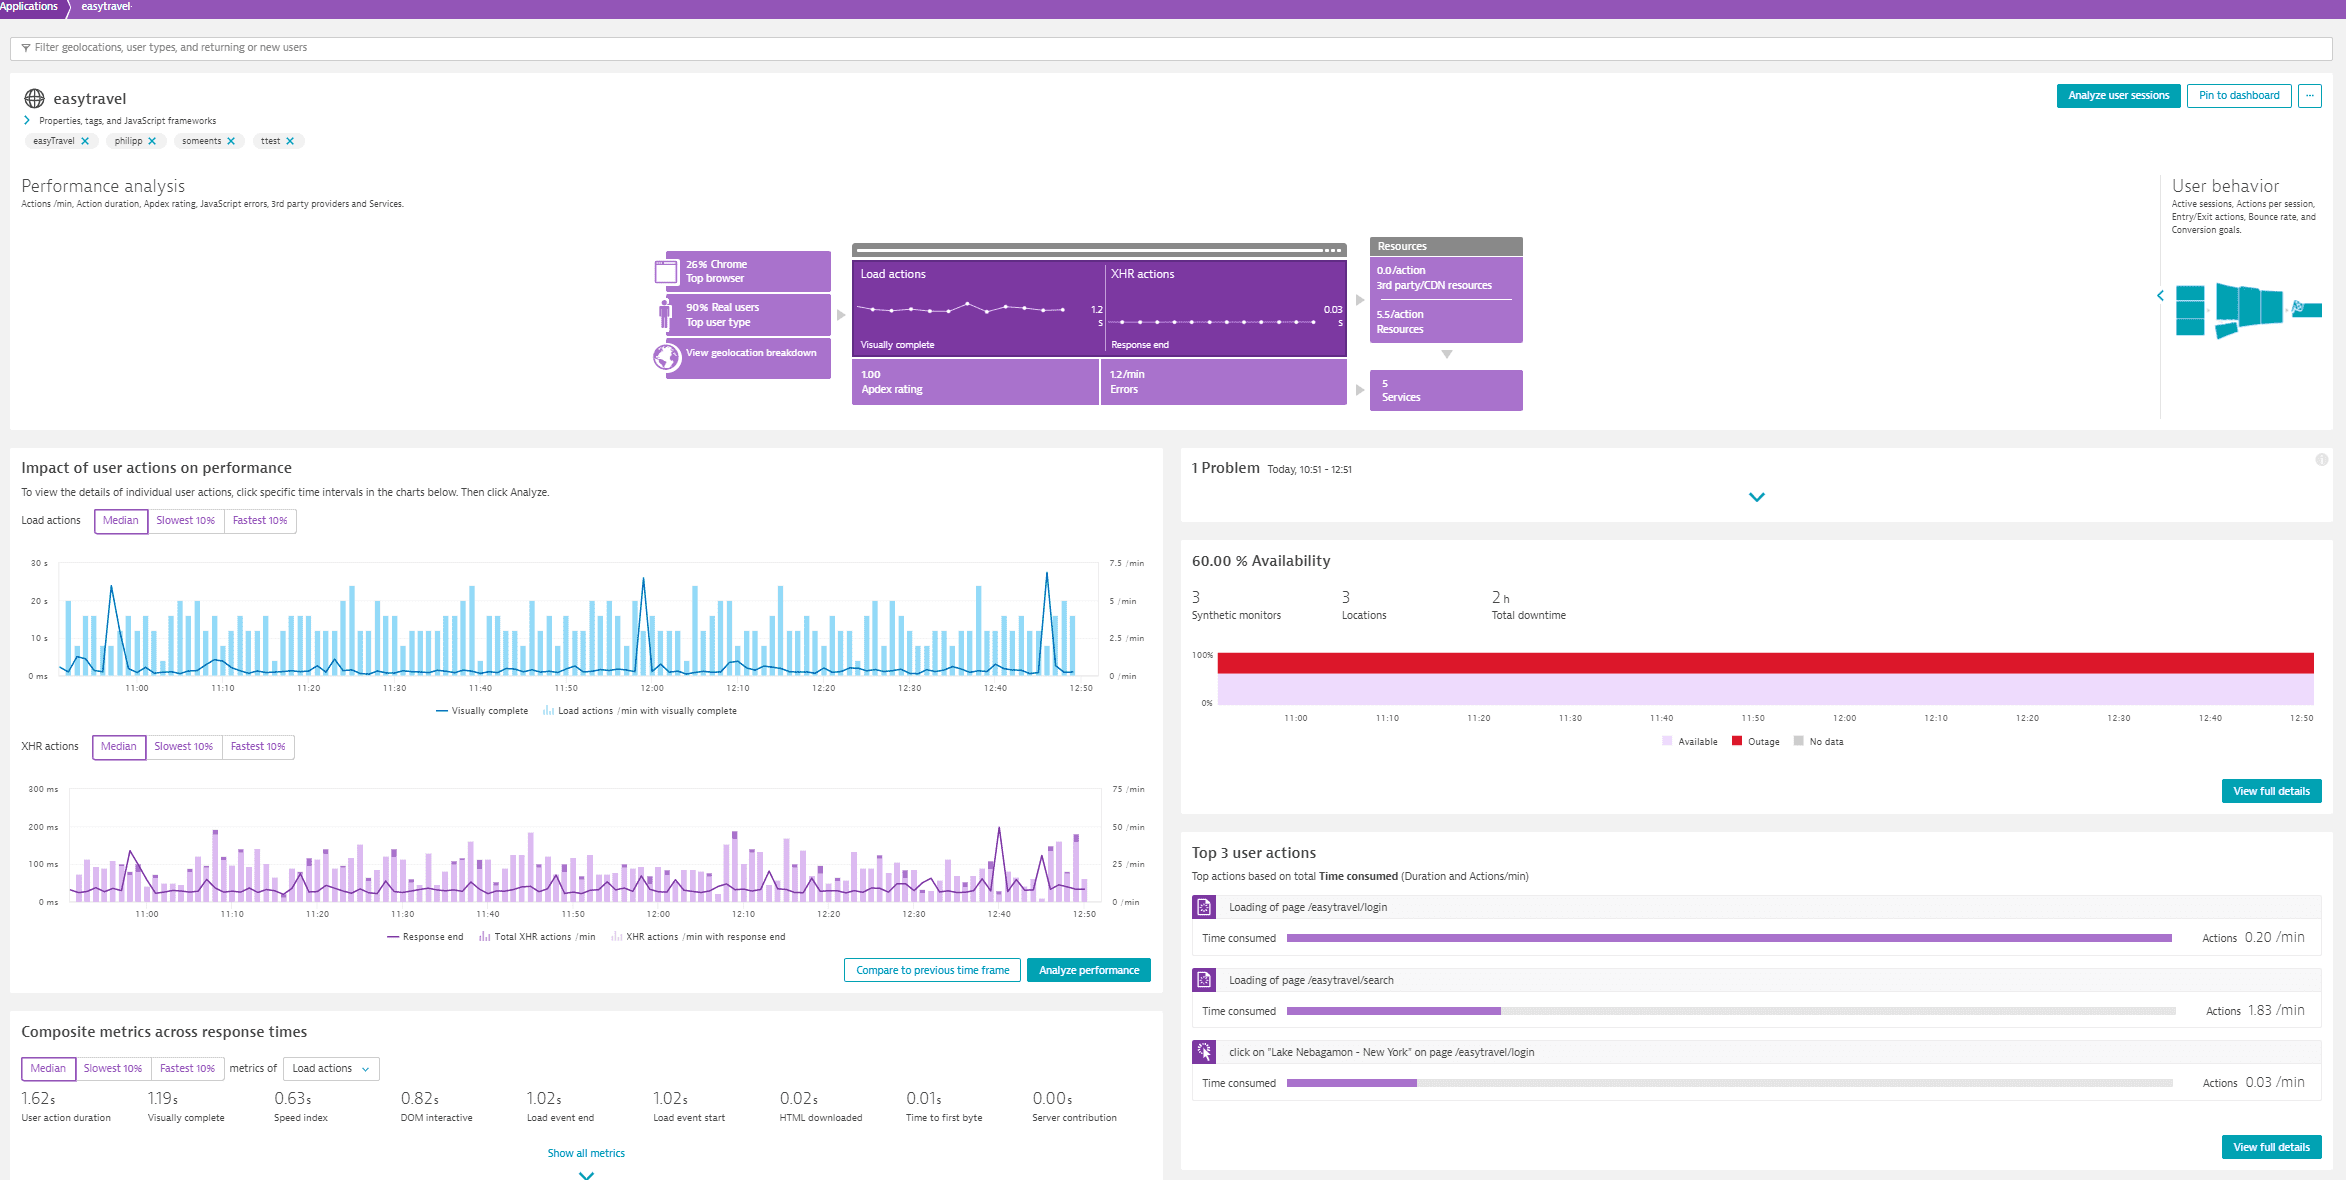Open geolocation breakdown via the globe icon
This screenshot has width=2346, height=1180.
(x=664, y=356)
